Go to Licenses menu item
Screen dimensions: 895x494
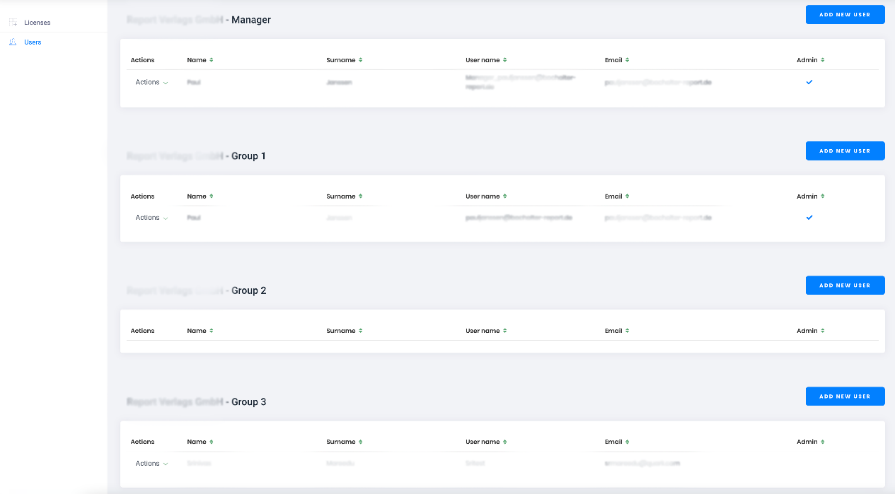[37, 22]
